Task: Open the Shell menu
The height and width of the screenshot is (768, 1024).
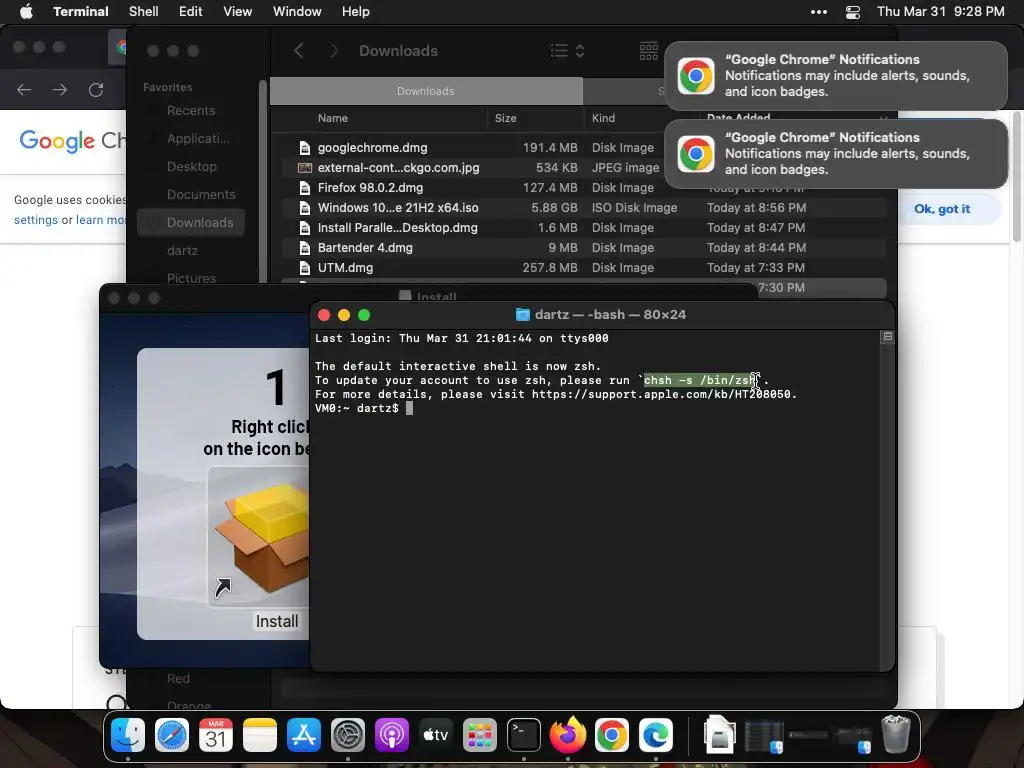Action: (x=143, y=11)
